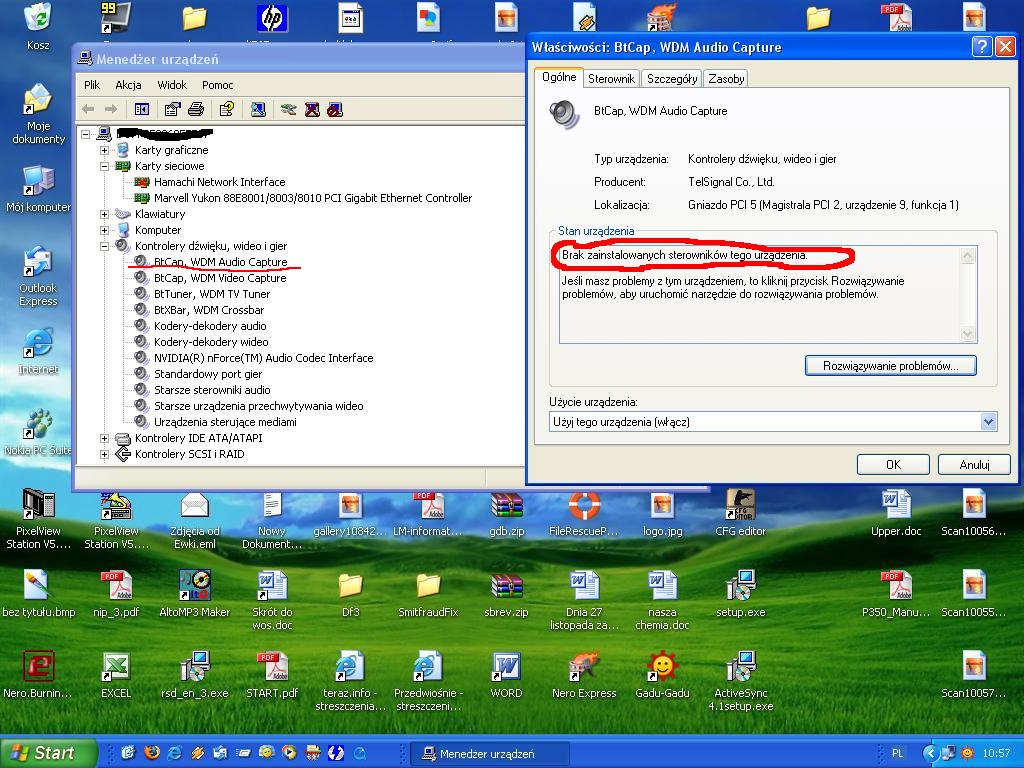This screenshot has width=1024, height=768.
Task: Click the Print toolbar icon in Device Manager
Action: pos(196,109)
